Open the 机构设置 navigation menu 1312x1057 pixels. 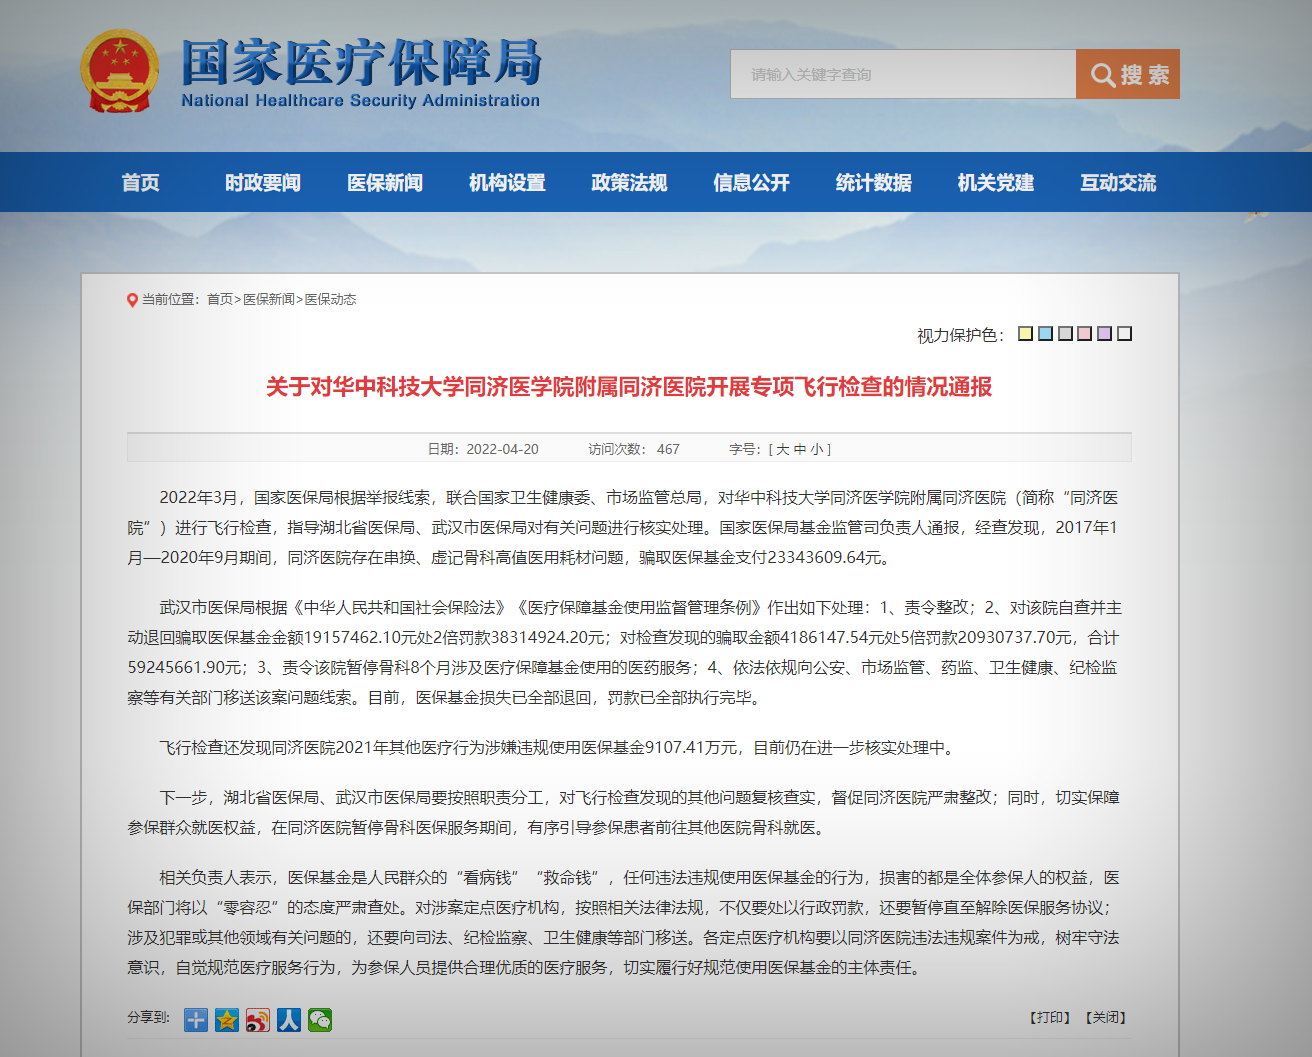pyautogui.click(x=507, y=182)
